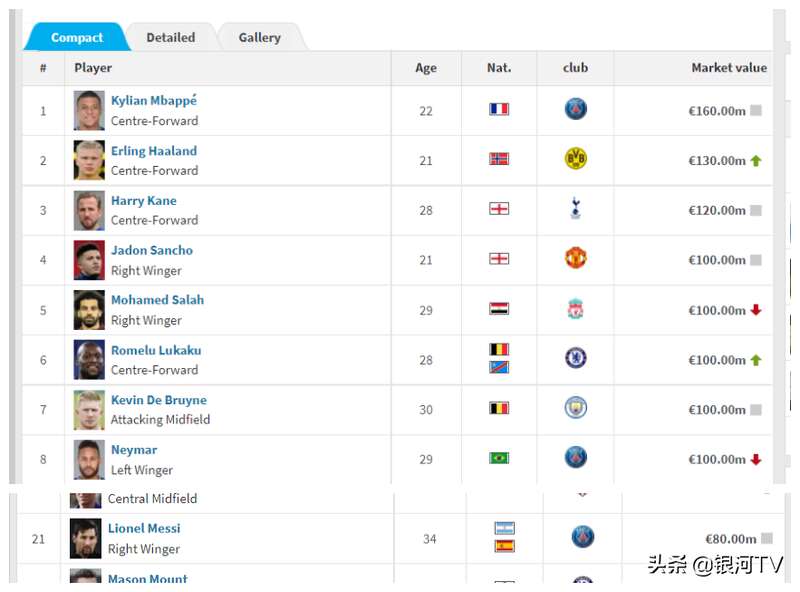Click the Manchester City club crest
The height and width of the screenshot is (592, 800).
[576, 408]
